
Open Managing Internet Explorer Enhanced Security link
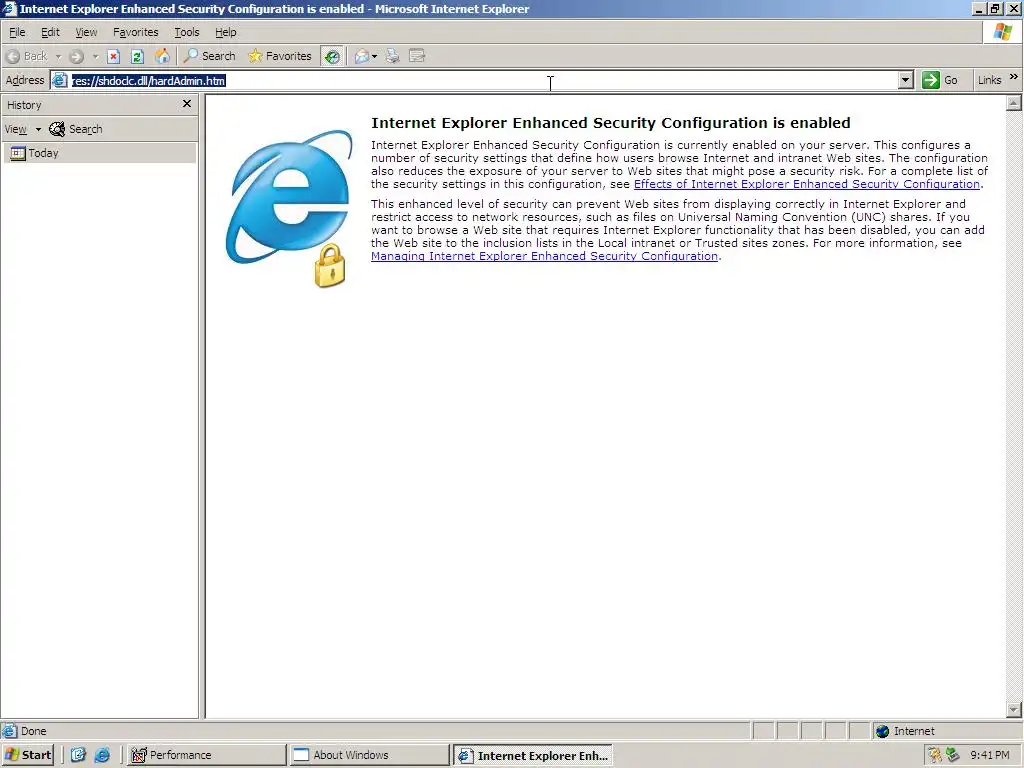pos(545,256)
